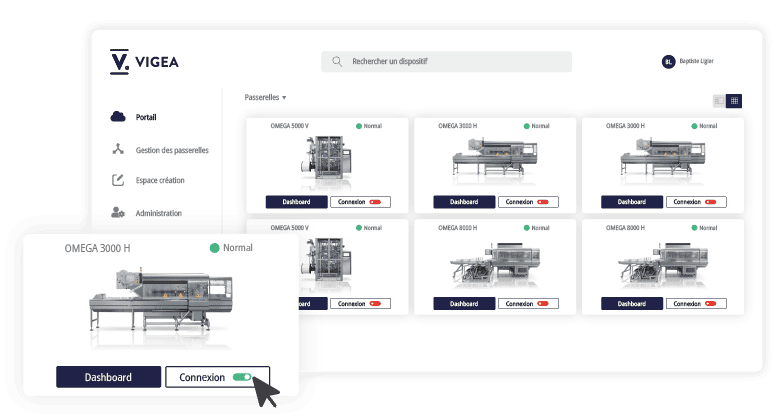Toggle Connexion switch on the middle OMEGA 8000 H card
This screenshot has height=420, width=773.
543,304
